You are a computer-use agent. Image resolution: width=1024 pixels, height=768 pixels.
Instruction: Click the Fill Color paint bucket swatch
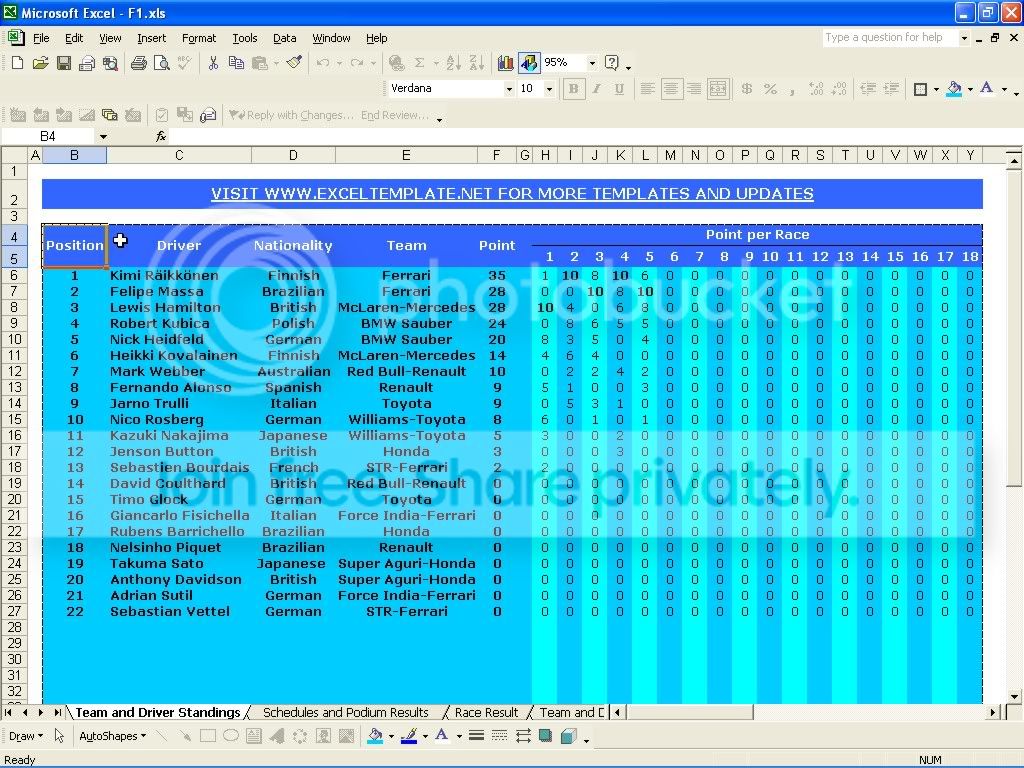(954, 89)
